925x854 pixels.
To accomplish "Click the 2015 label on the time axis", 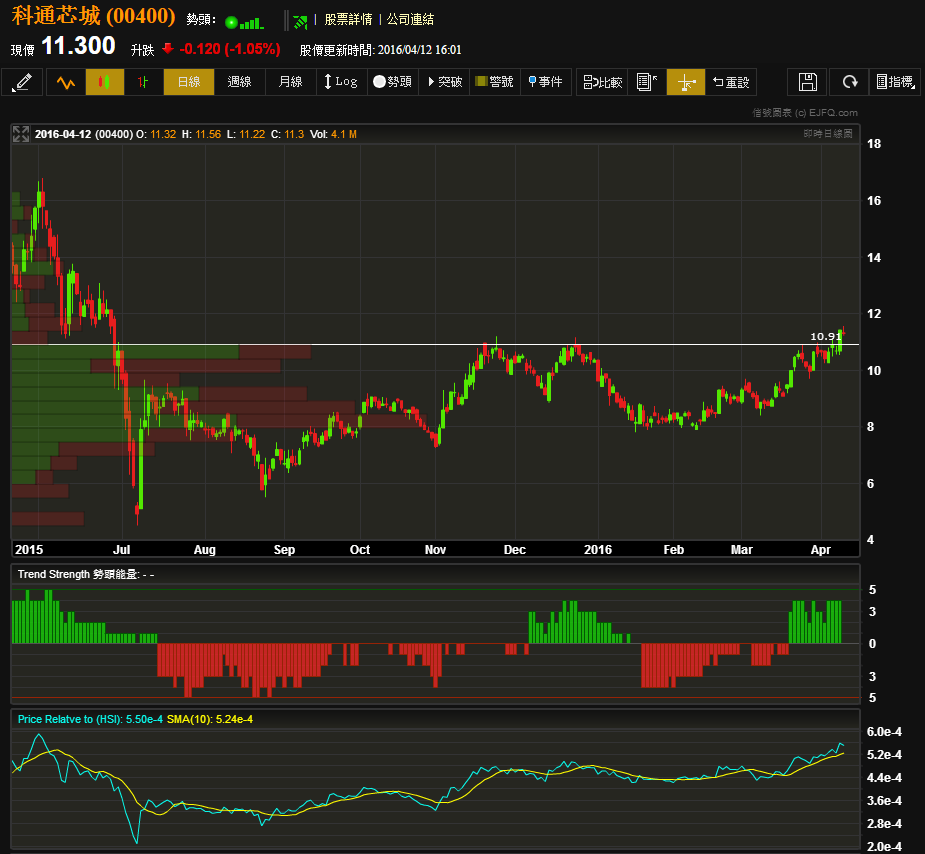I will (x=29, y=550).
